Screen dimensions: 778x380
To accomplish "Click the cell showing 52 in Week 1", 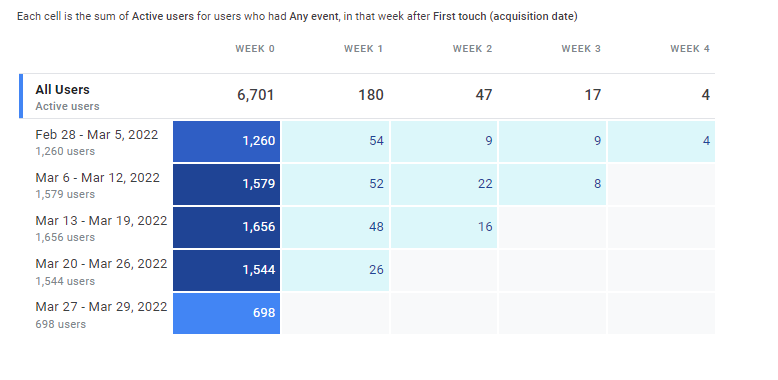I will (335, 185).
